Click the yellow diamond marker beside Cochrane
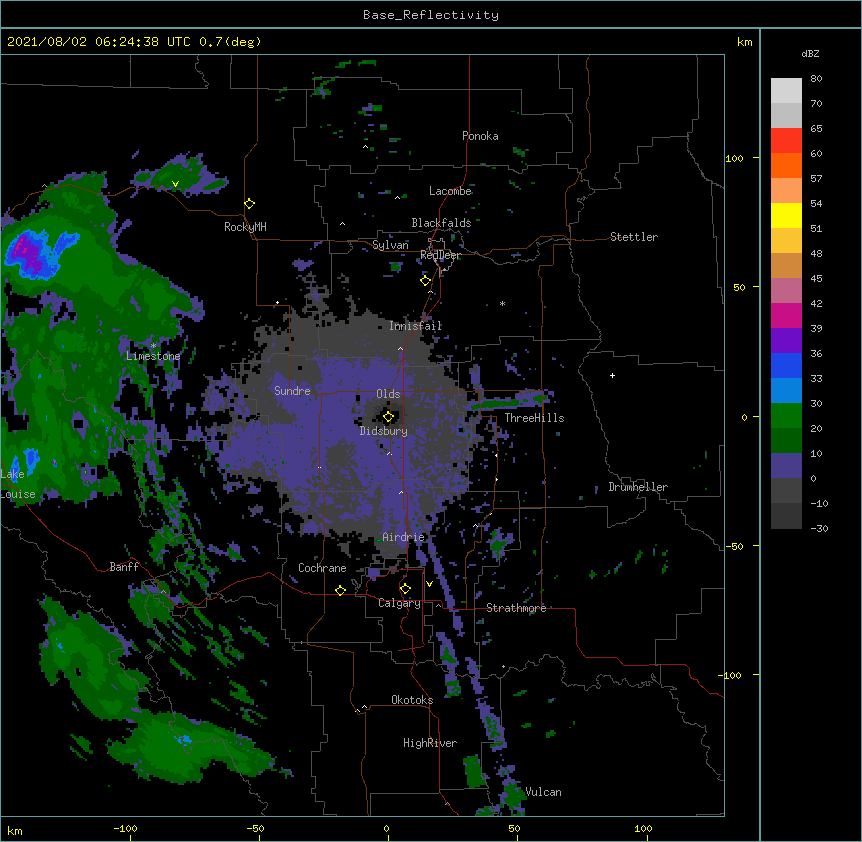 [340, 590]
